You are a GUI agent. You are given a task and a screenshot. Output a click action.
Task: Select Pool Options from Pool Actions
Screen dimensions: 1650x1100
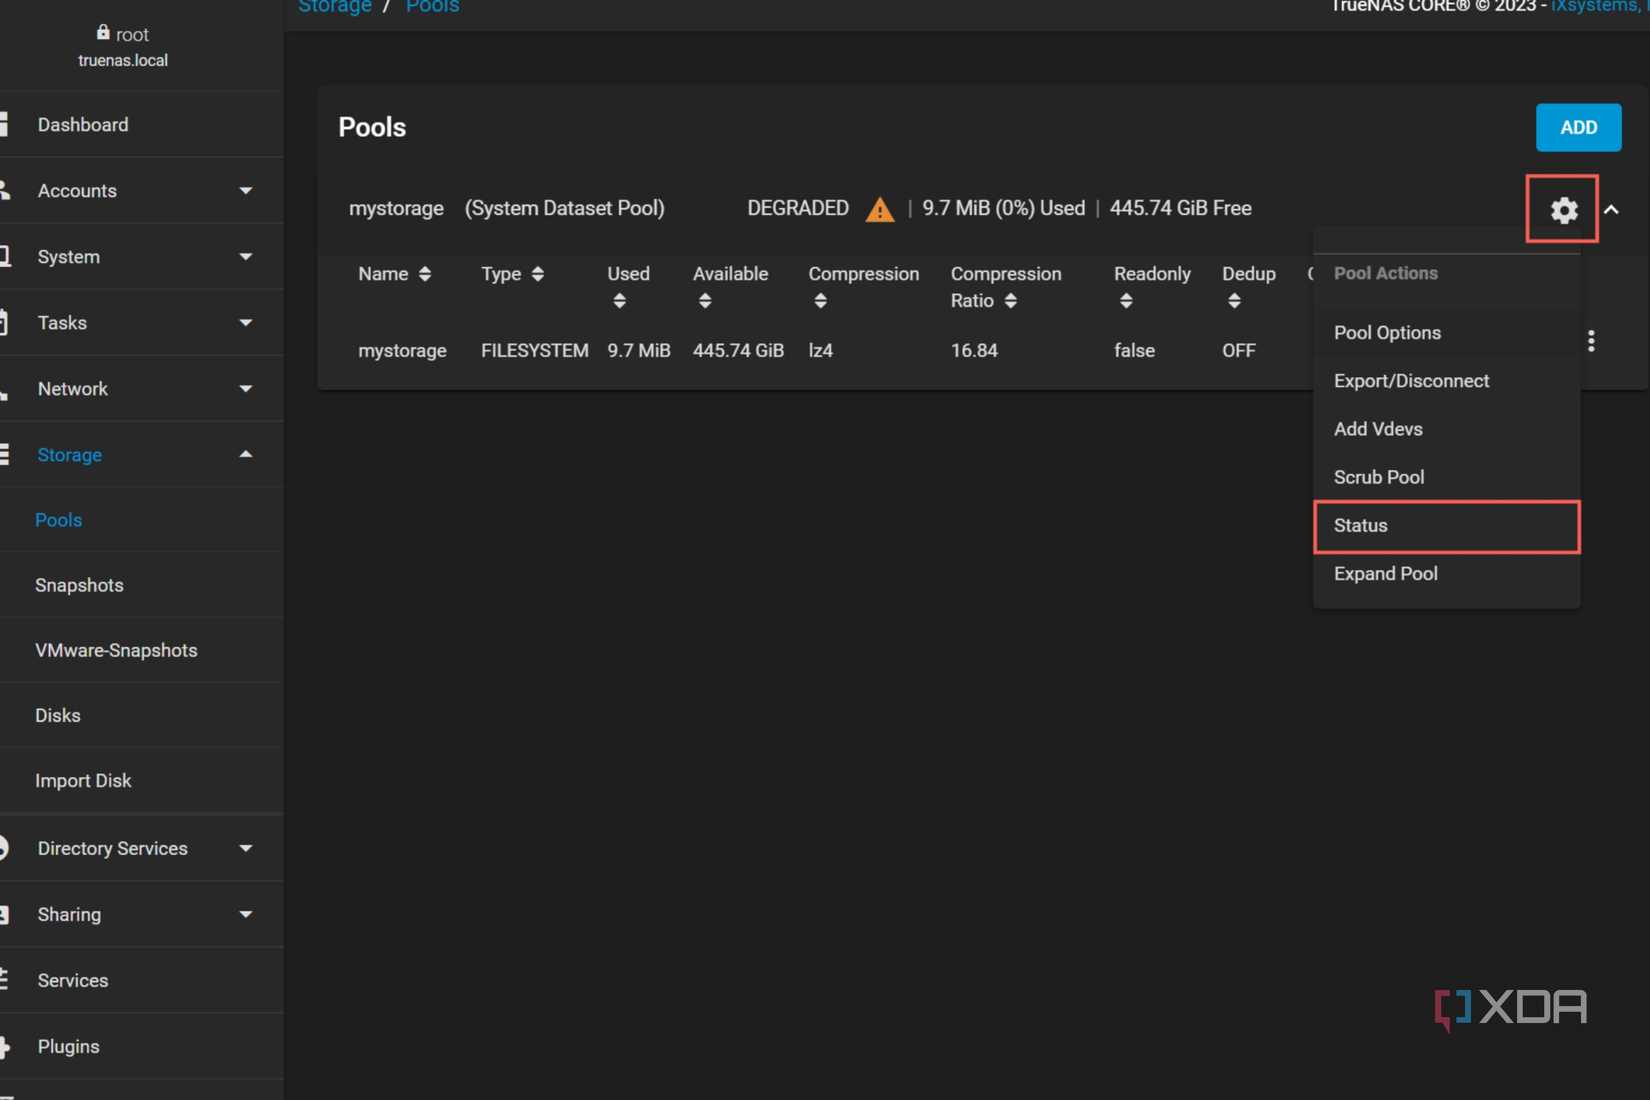1446,333
